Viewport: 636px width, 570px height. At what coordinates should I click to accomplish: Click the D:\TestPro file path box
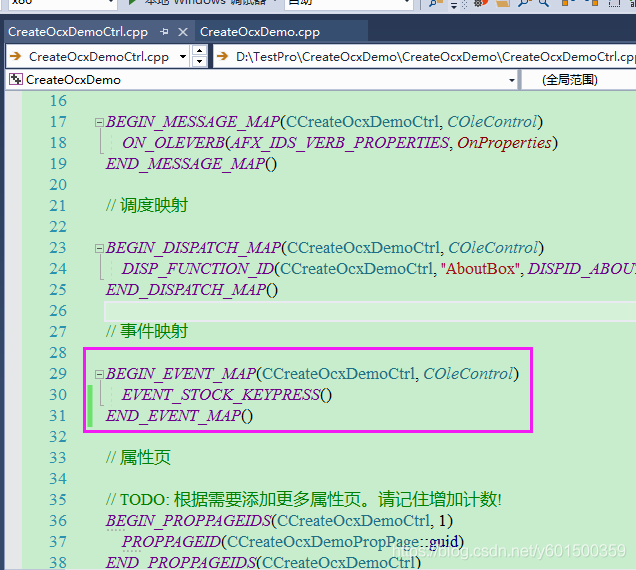(425, 56)
